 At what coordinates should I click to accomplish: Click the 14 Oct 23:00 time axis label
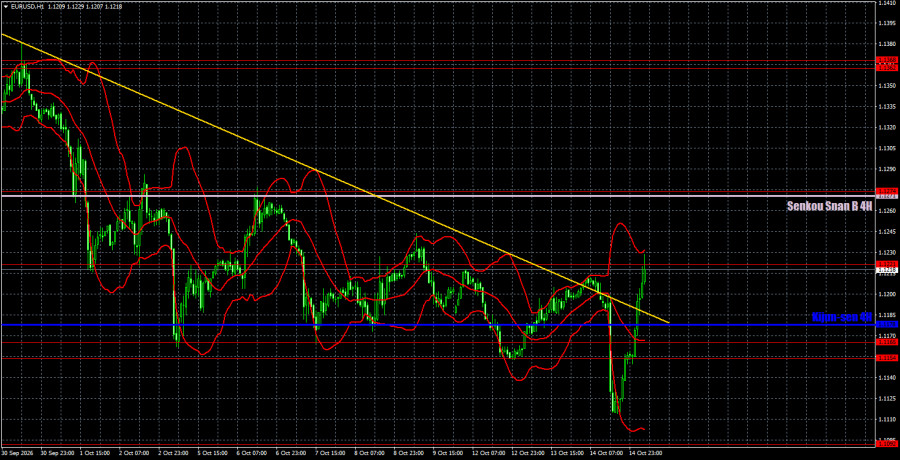click(x=645, y=453)
